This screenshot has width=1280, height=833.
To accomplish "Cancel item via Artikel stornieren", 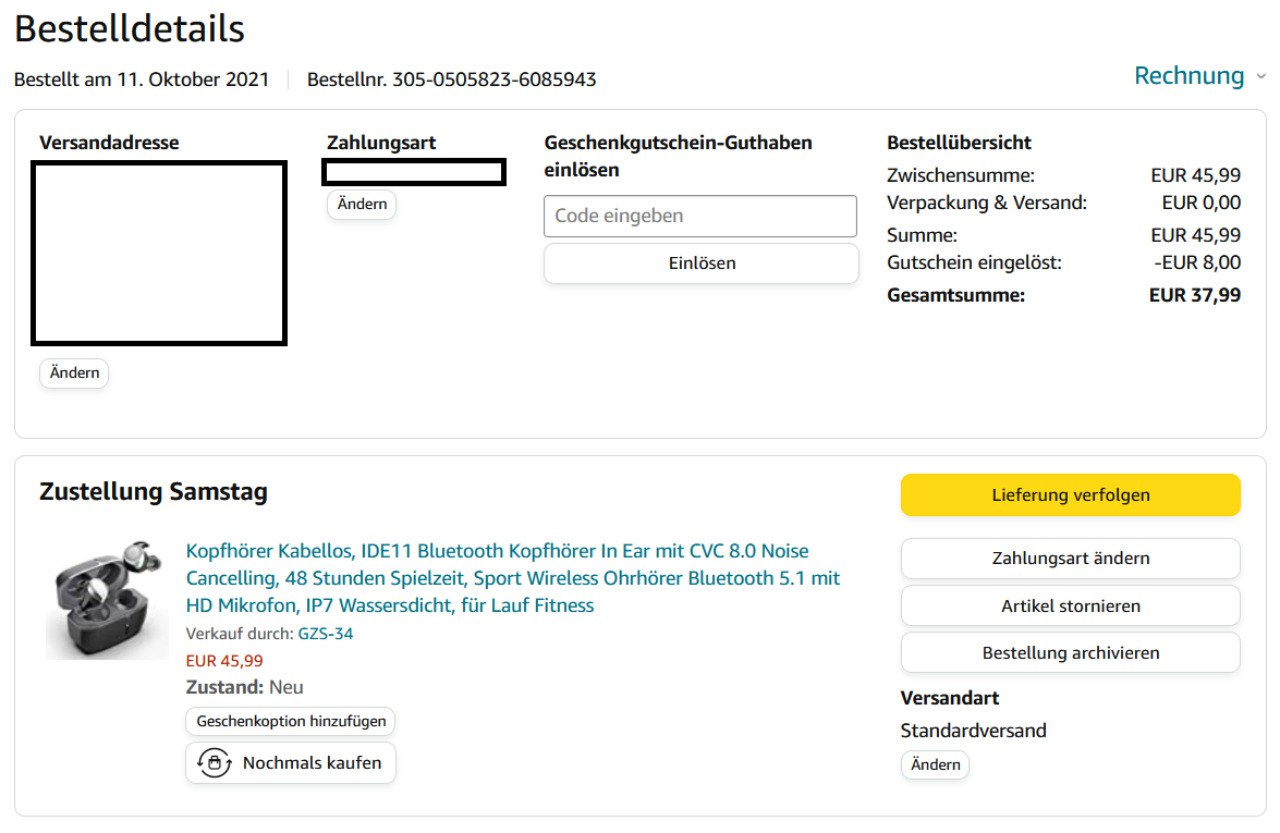I will coord(1070,606).
